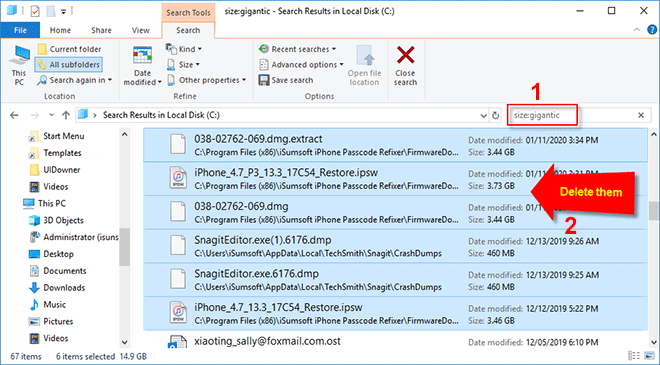Click the This PC search location icon

coord(19,65)
